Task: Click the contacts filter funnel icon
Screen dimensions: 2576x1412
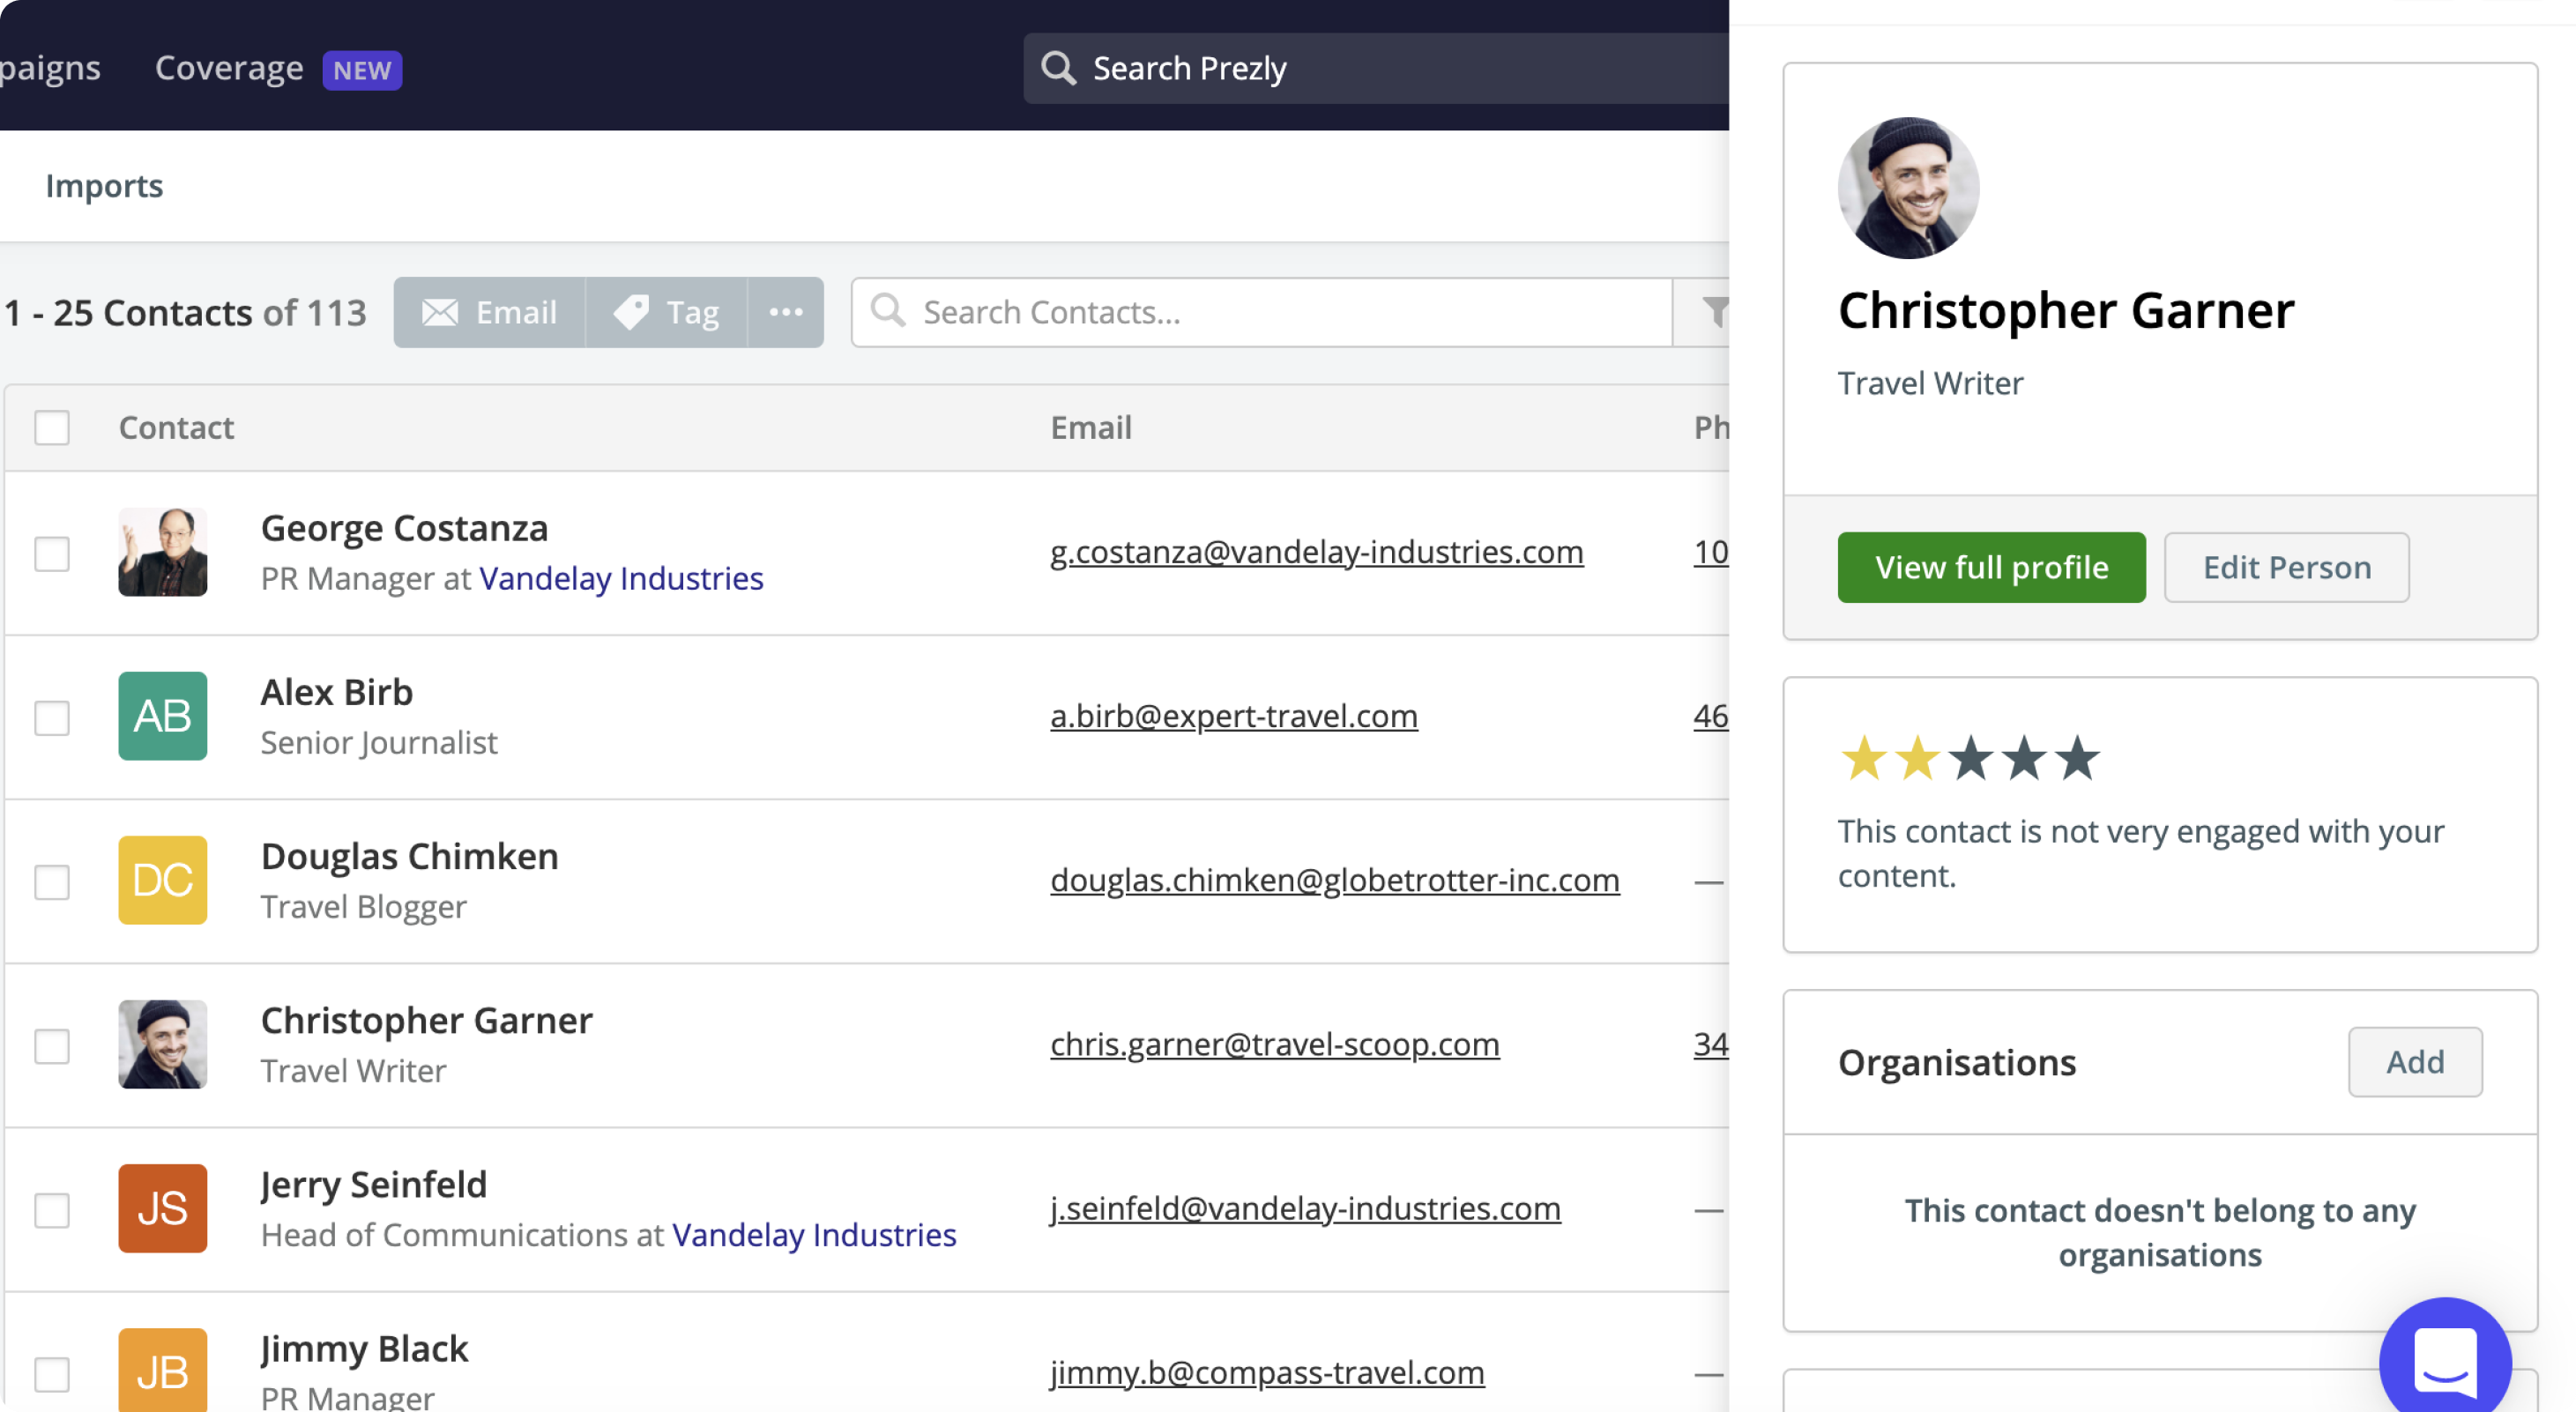Action: click(x=1714, y=313)
